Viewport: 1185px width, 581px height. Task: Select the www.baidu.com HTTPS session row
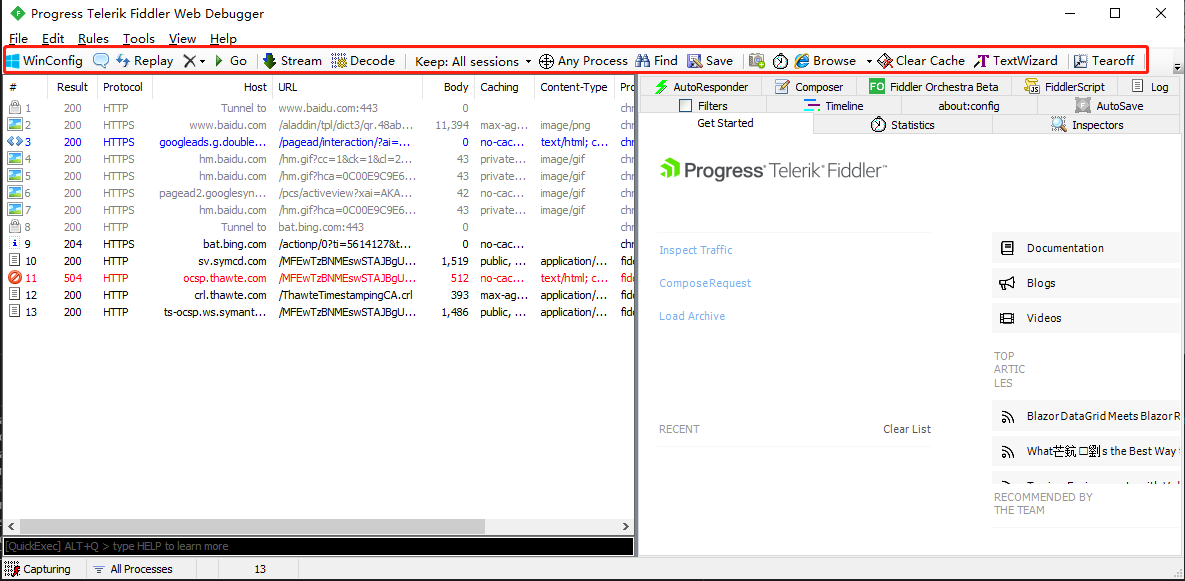pyautogui.click(x=318, y=125)
